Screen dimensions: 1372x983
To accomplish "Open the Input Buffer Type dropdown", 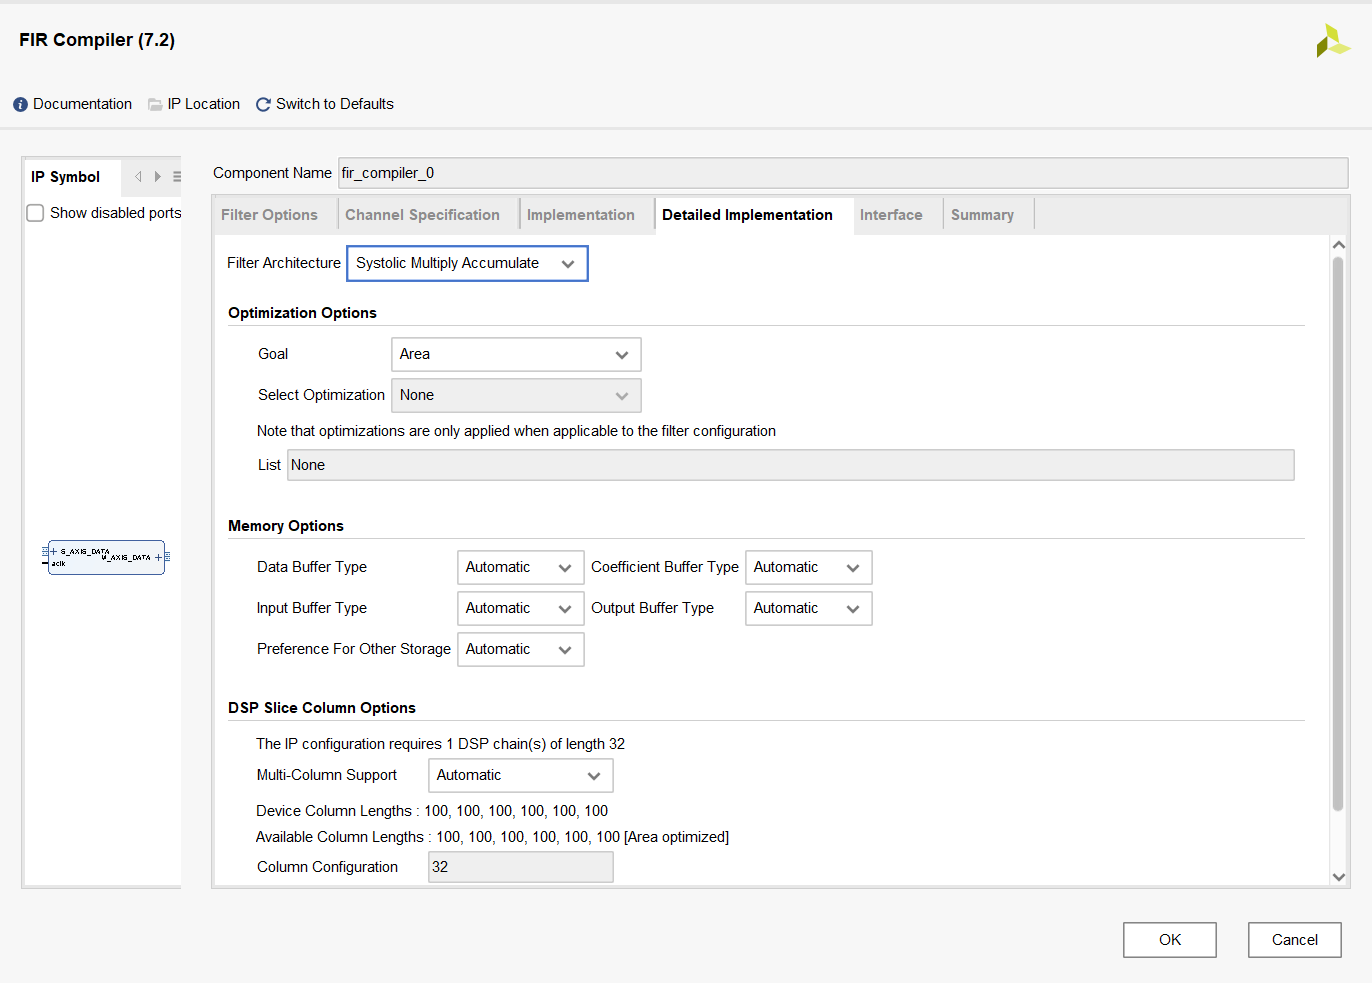I will [x=521, y=609].
